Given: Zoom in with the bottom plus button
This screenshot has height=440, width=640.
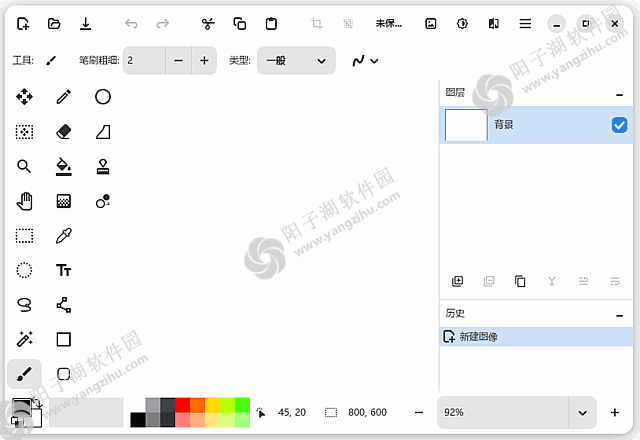Looking at the screenshot, I should pos(615,413).
